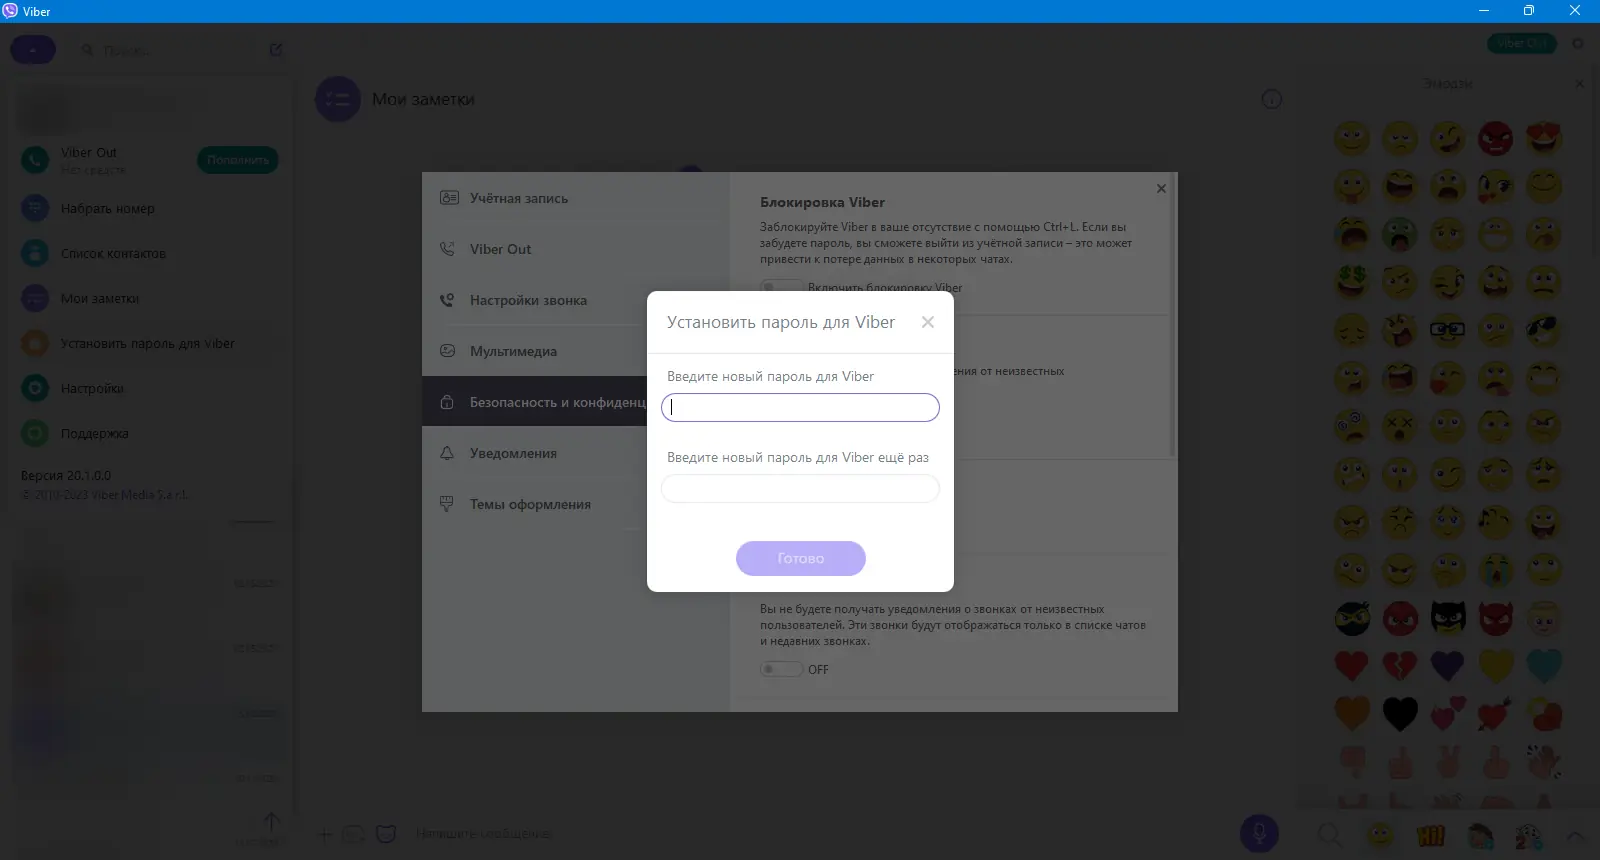Viewport: 1600px width, 860px height.
Task: Focus the new Viber password field
Action: [x=800, y=407]
